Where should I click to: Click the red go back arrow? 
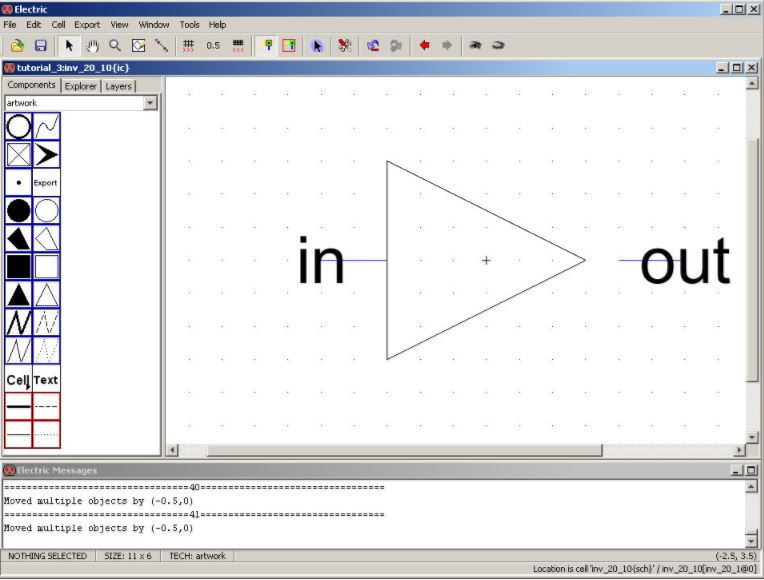(x=424, y=45)
